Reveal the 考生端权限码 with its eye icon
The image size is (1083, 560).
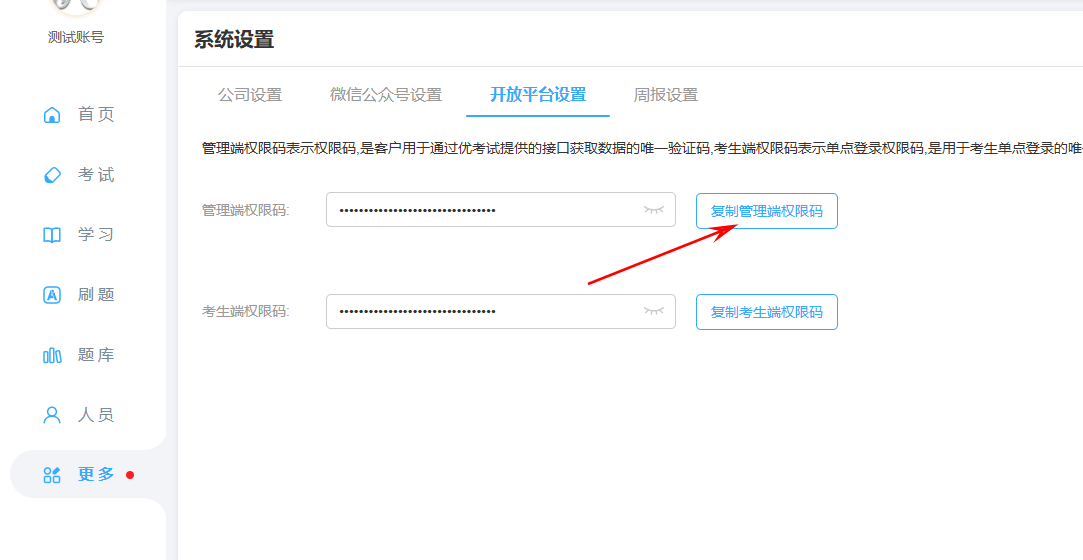point(653,311)
